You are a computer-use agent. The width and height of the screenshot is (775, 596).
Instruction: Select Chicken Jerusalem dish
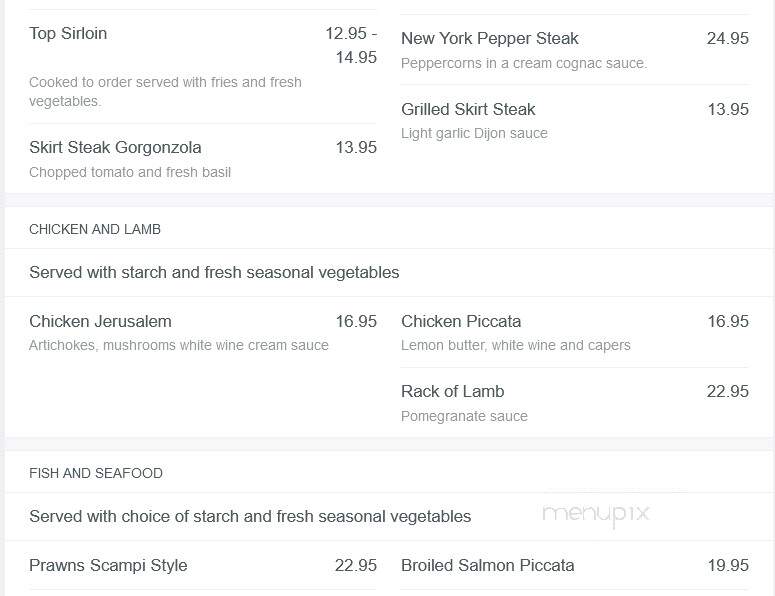(x=100, y=321)
